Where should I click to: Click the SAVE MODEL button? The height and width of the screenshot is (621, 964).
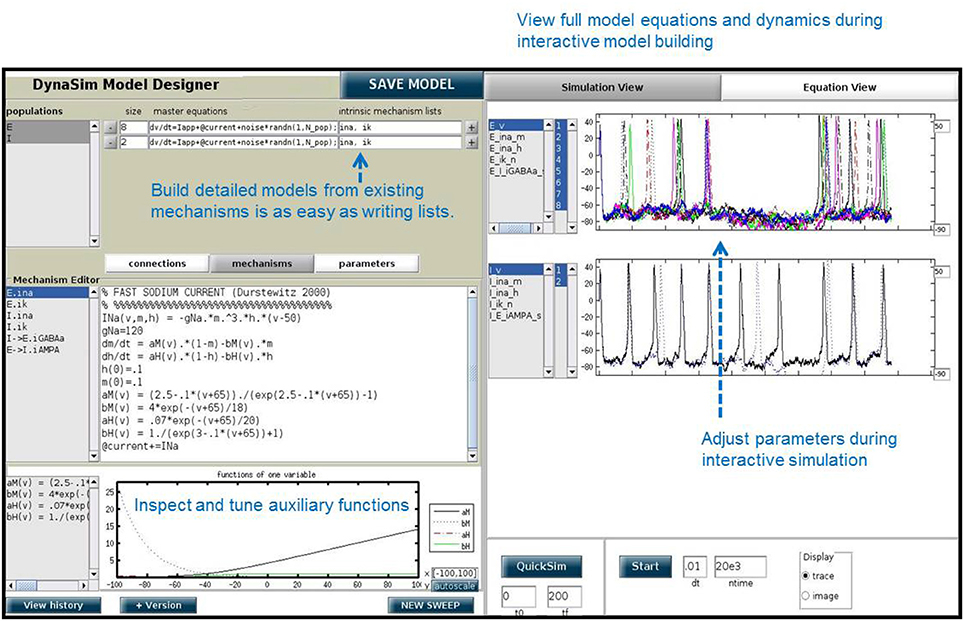pos(411,85)
